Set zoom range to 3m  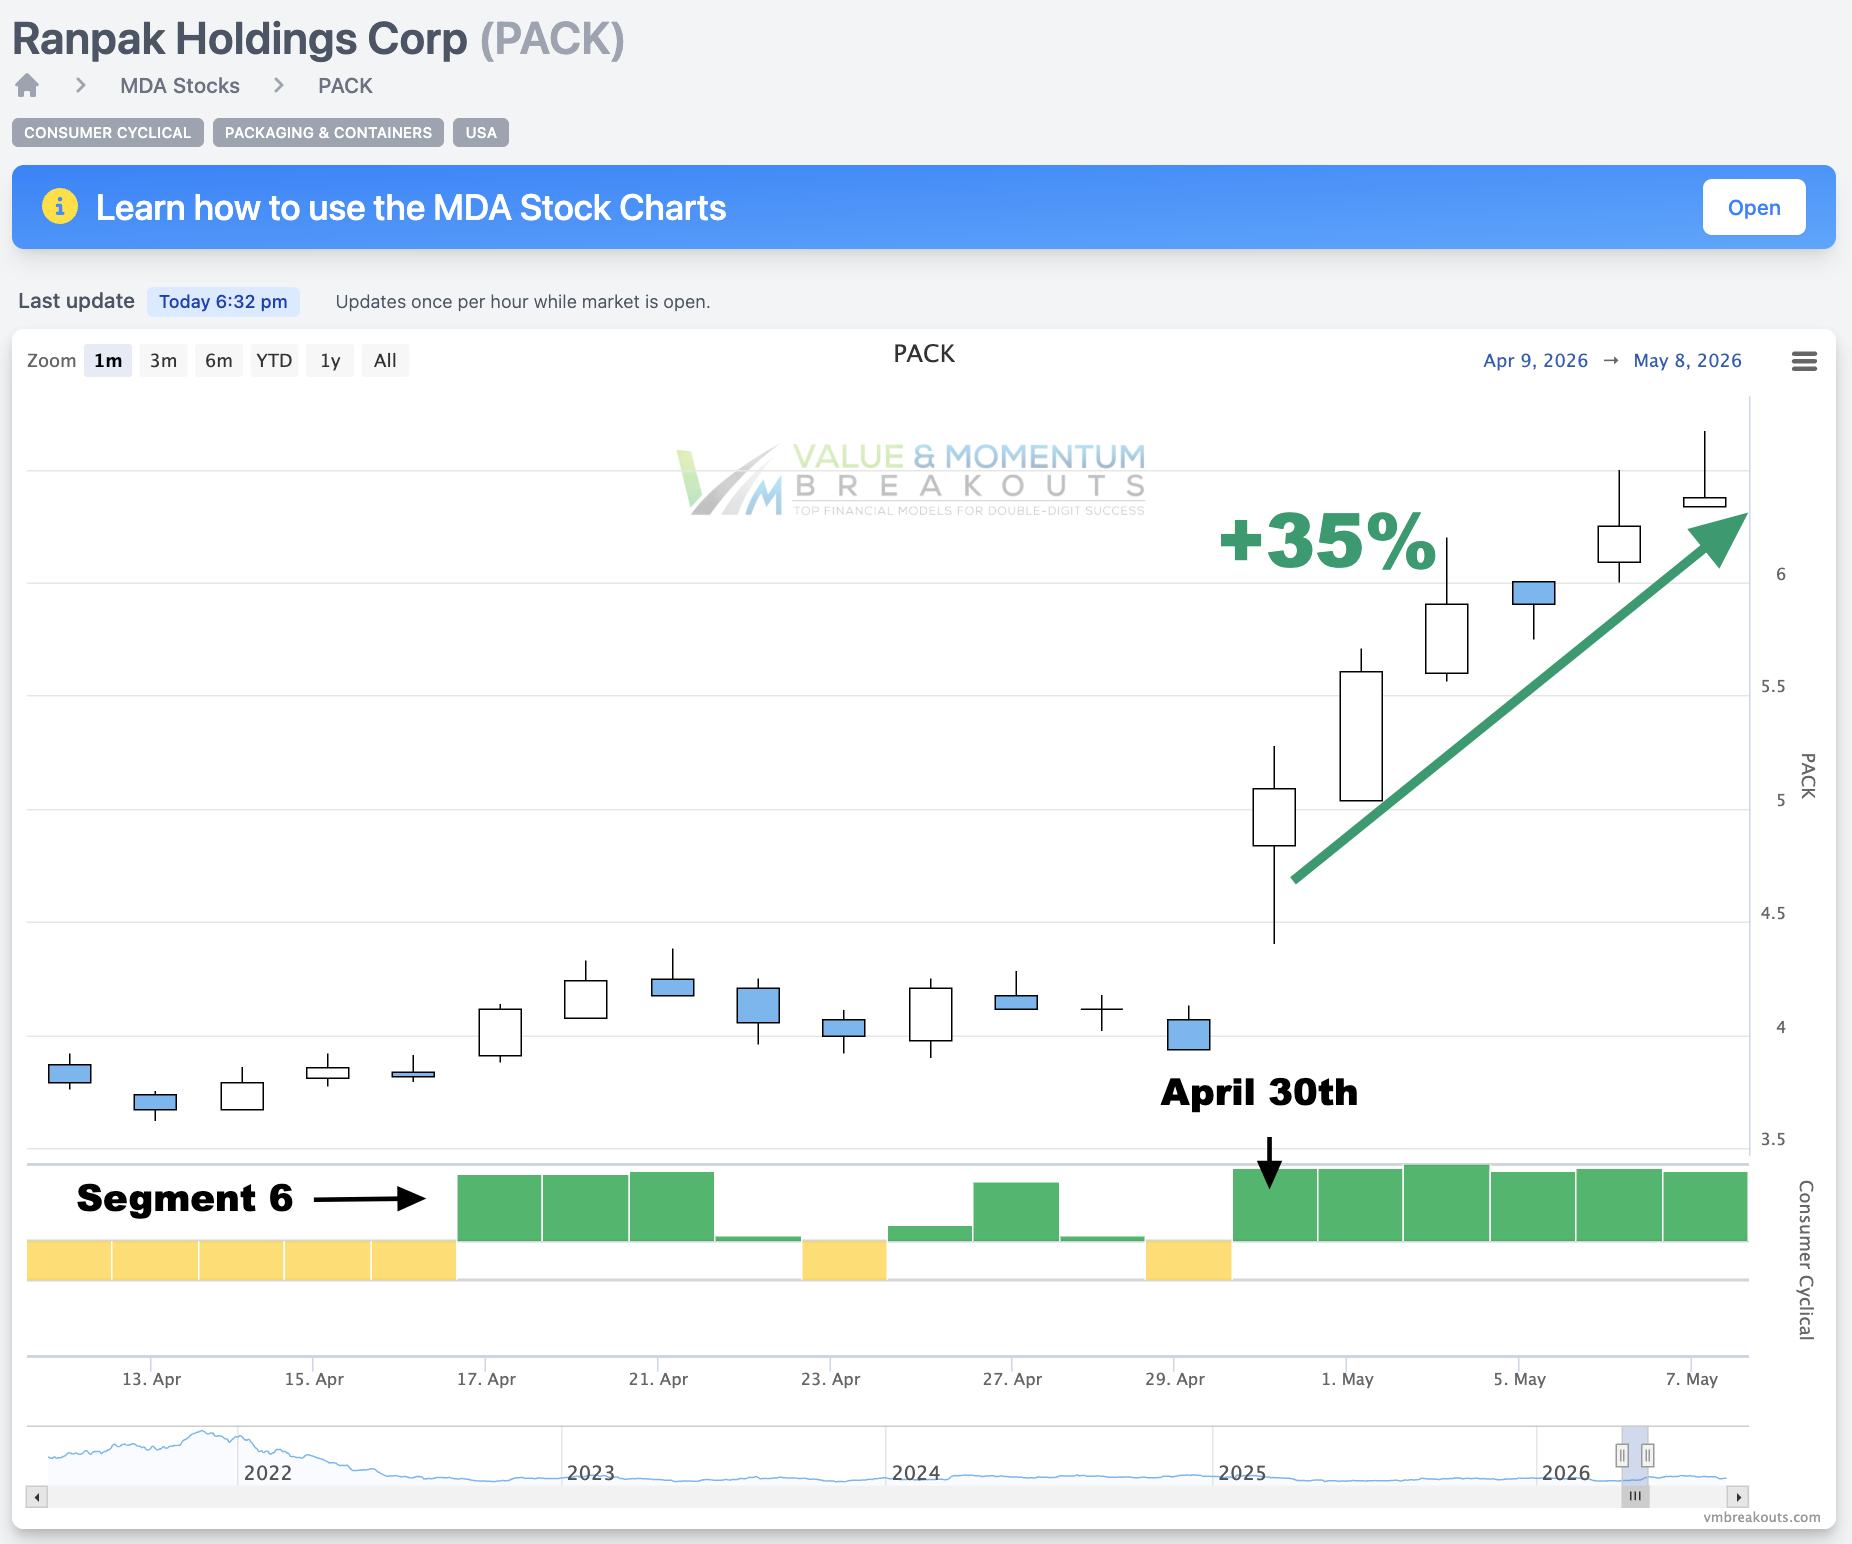point(163,361)
